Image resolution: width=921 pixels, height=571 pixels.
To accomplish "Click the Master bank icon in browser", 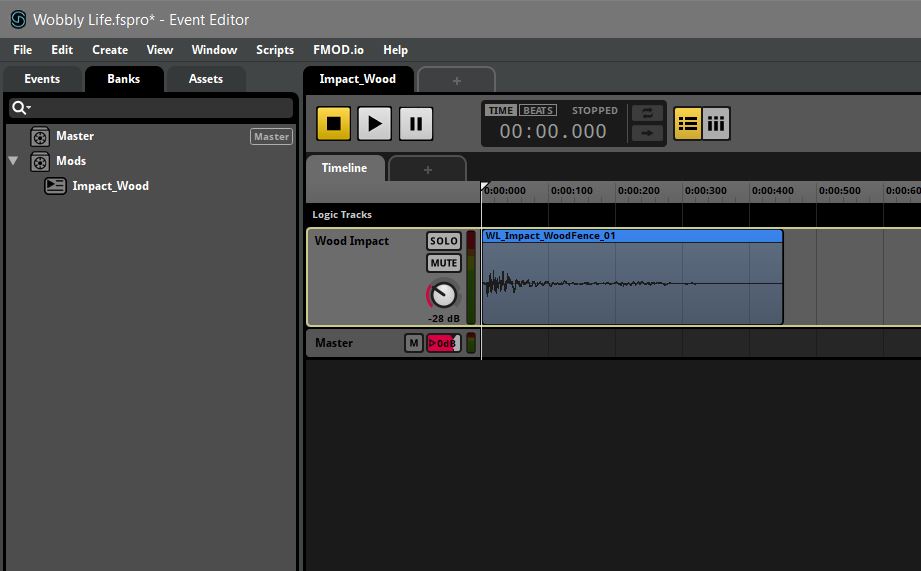I will (40, 136).
